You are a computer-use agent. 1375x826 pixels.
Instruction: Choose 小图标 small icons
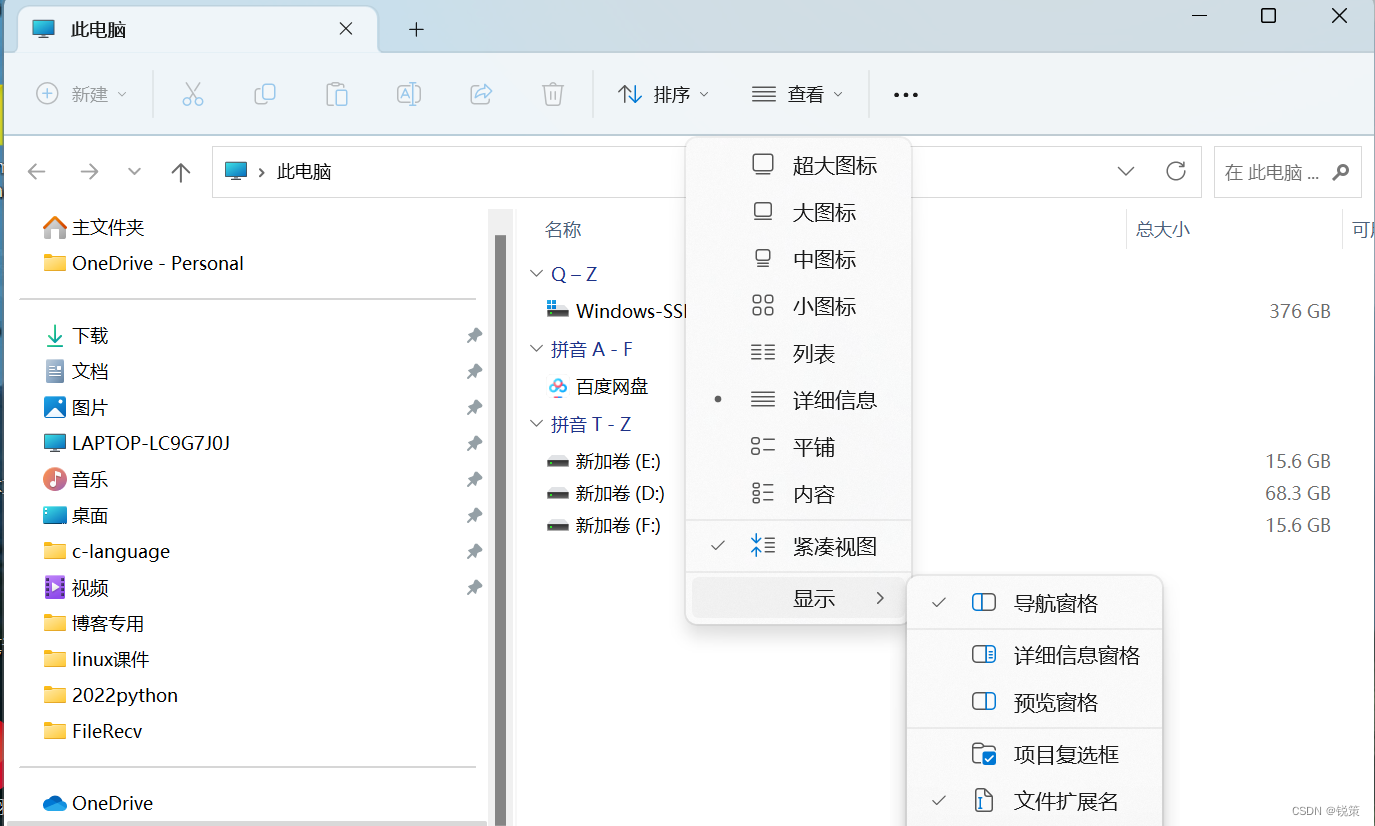click(x=798, y=307)
